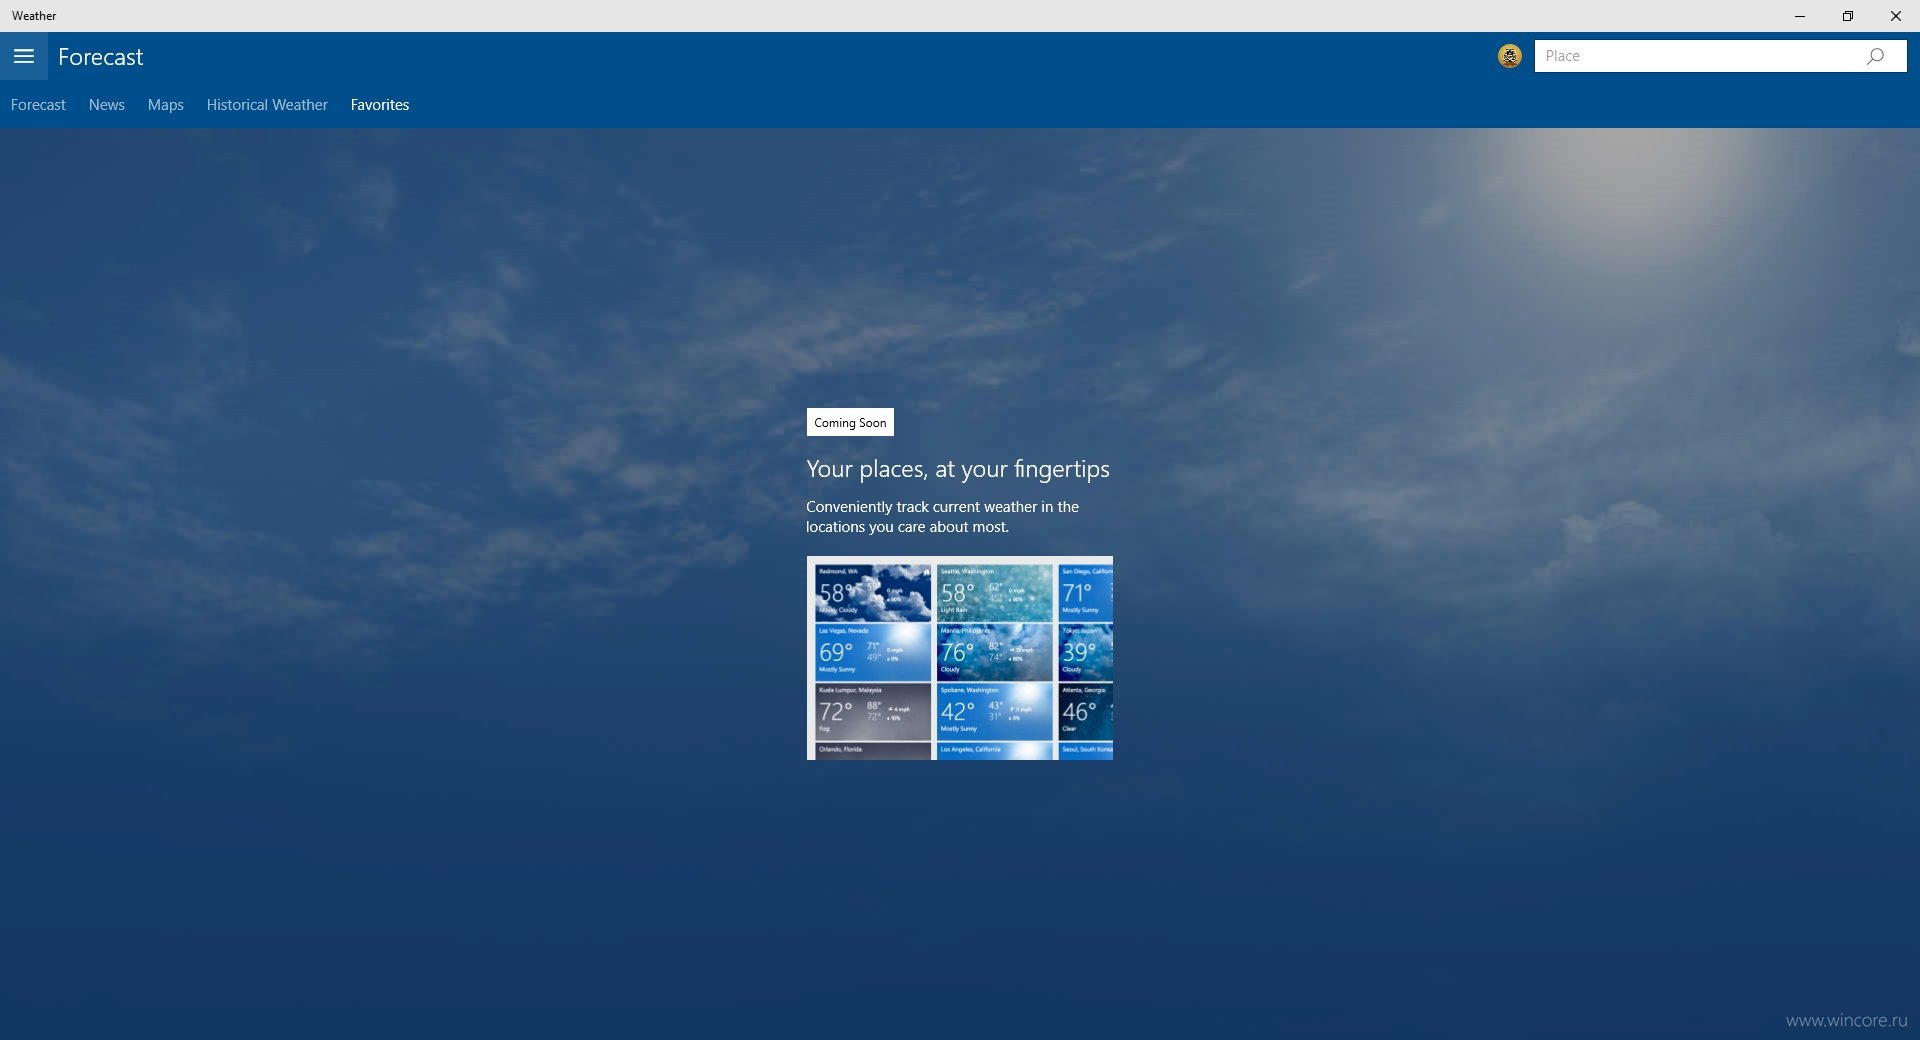Close the Weather window
This screenshot has height=1040, width=1920.
[x=1896, y=16]
